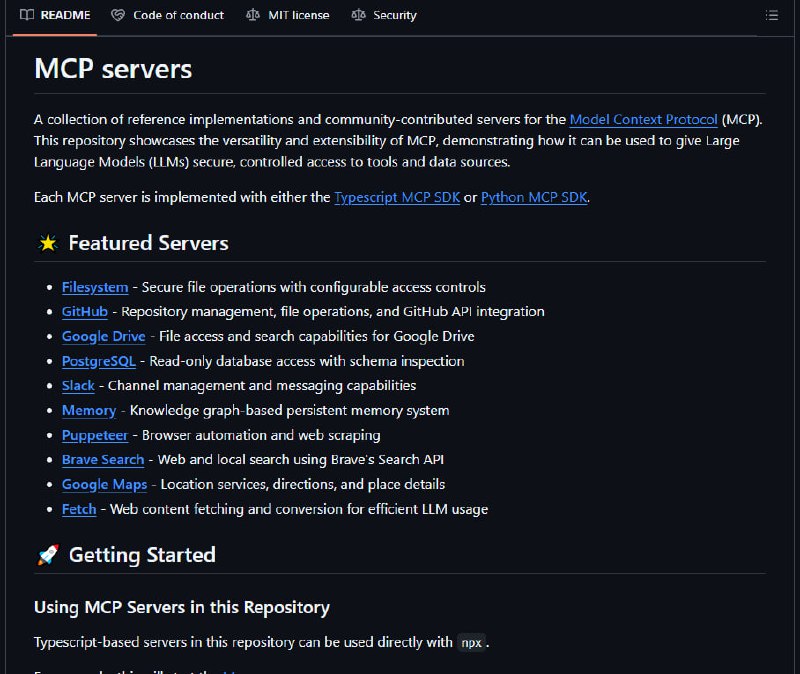Open the Brave Search server link
Viewport: 800px width, 674px height.
[103, 460]
